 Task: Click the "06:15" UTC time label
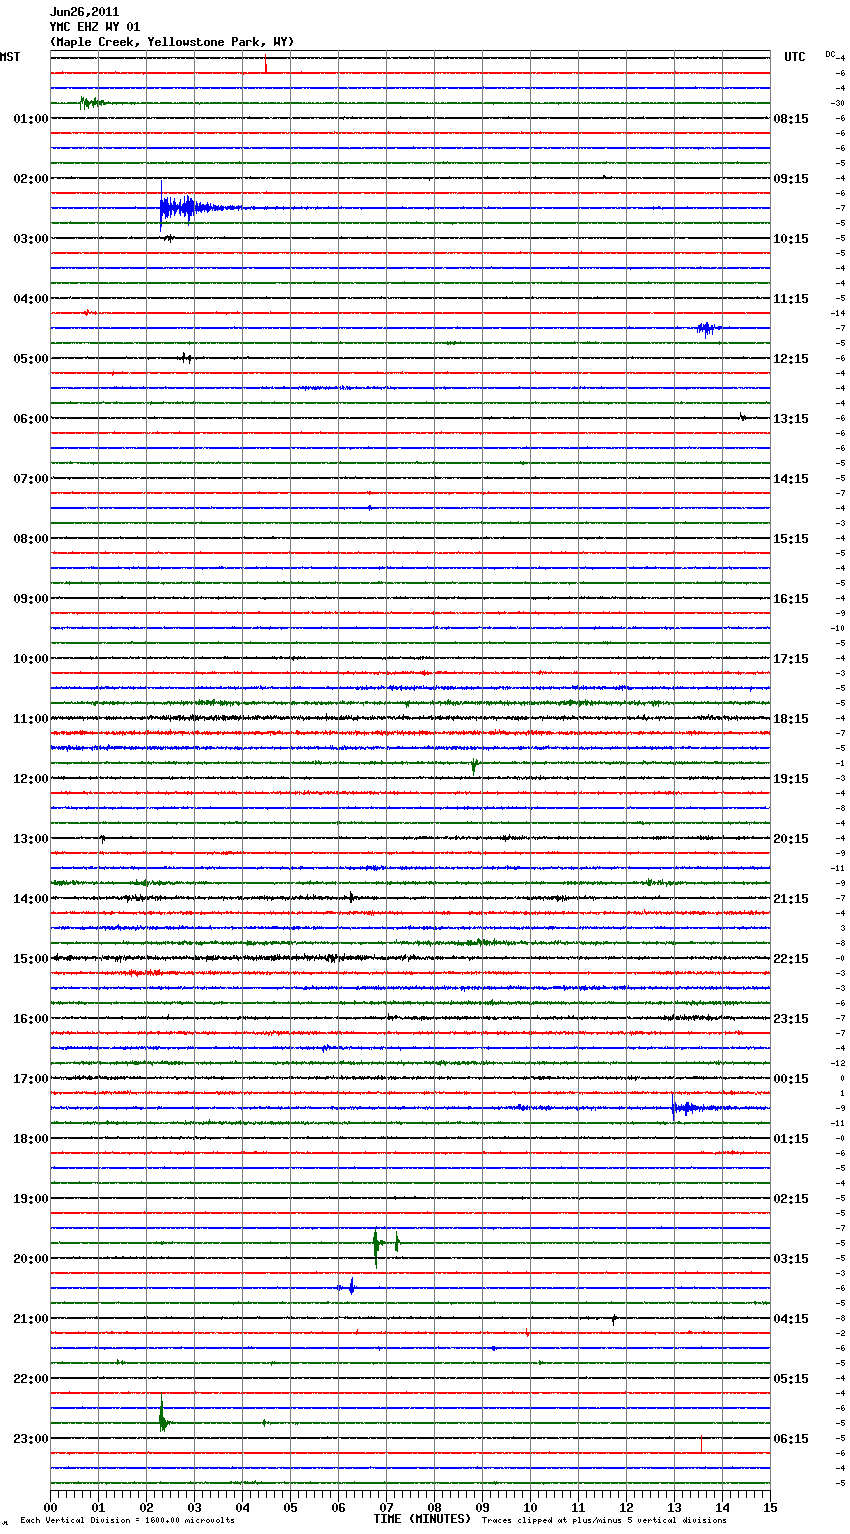(791, 1439)
